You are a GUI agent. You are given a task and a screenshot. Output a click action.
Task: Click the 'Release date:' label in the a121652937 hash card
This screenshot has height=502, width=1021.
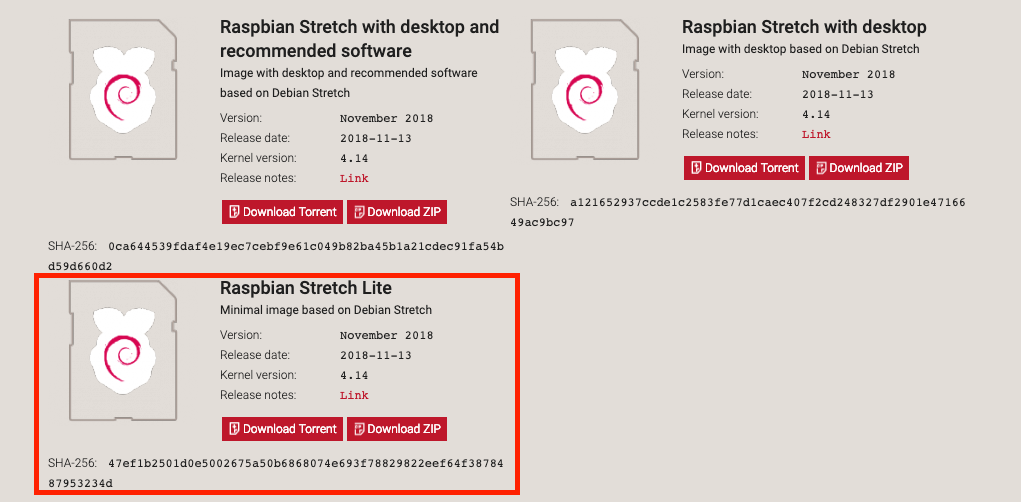(717, 94)
